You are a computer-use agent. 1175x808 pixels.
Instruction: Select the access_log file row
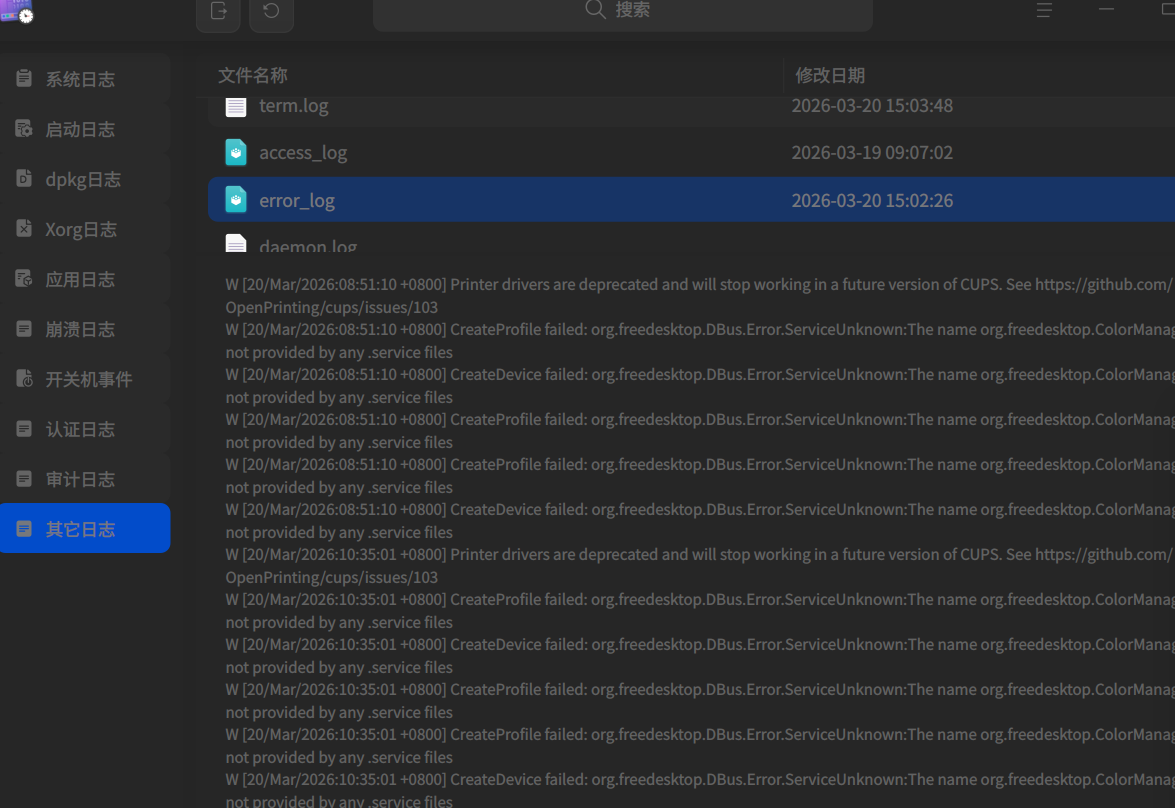[x=691, y=152]
